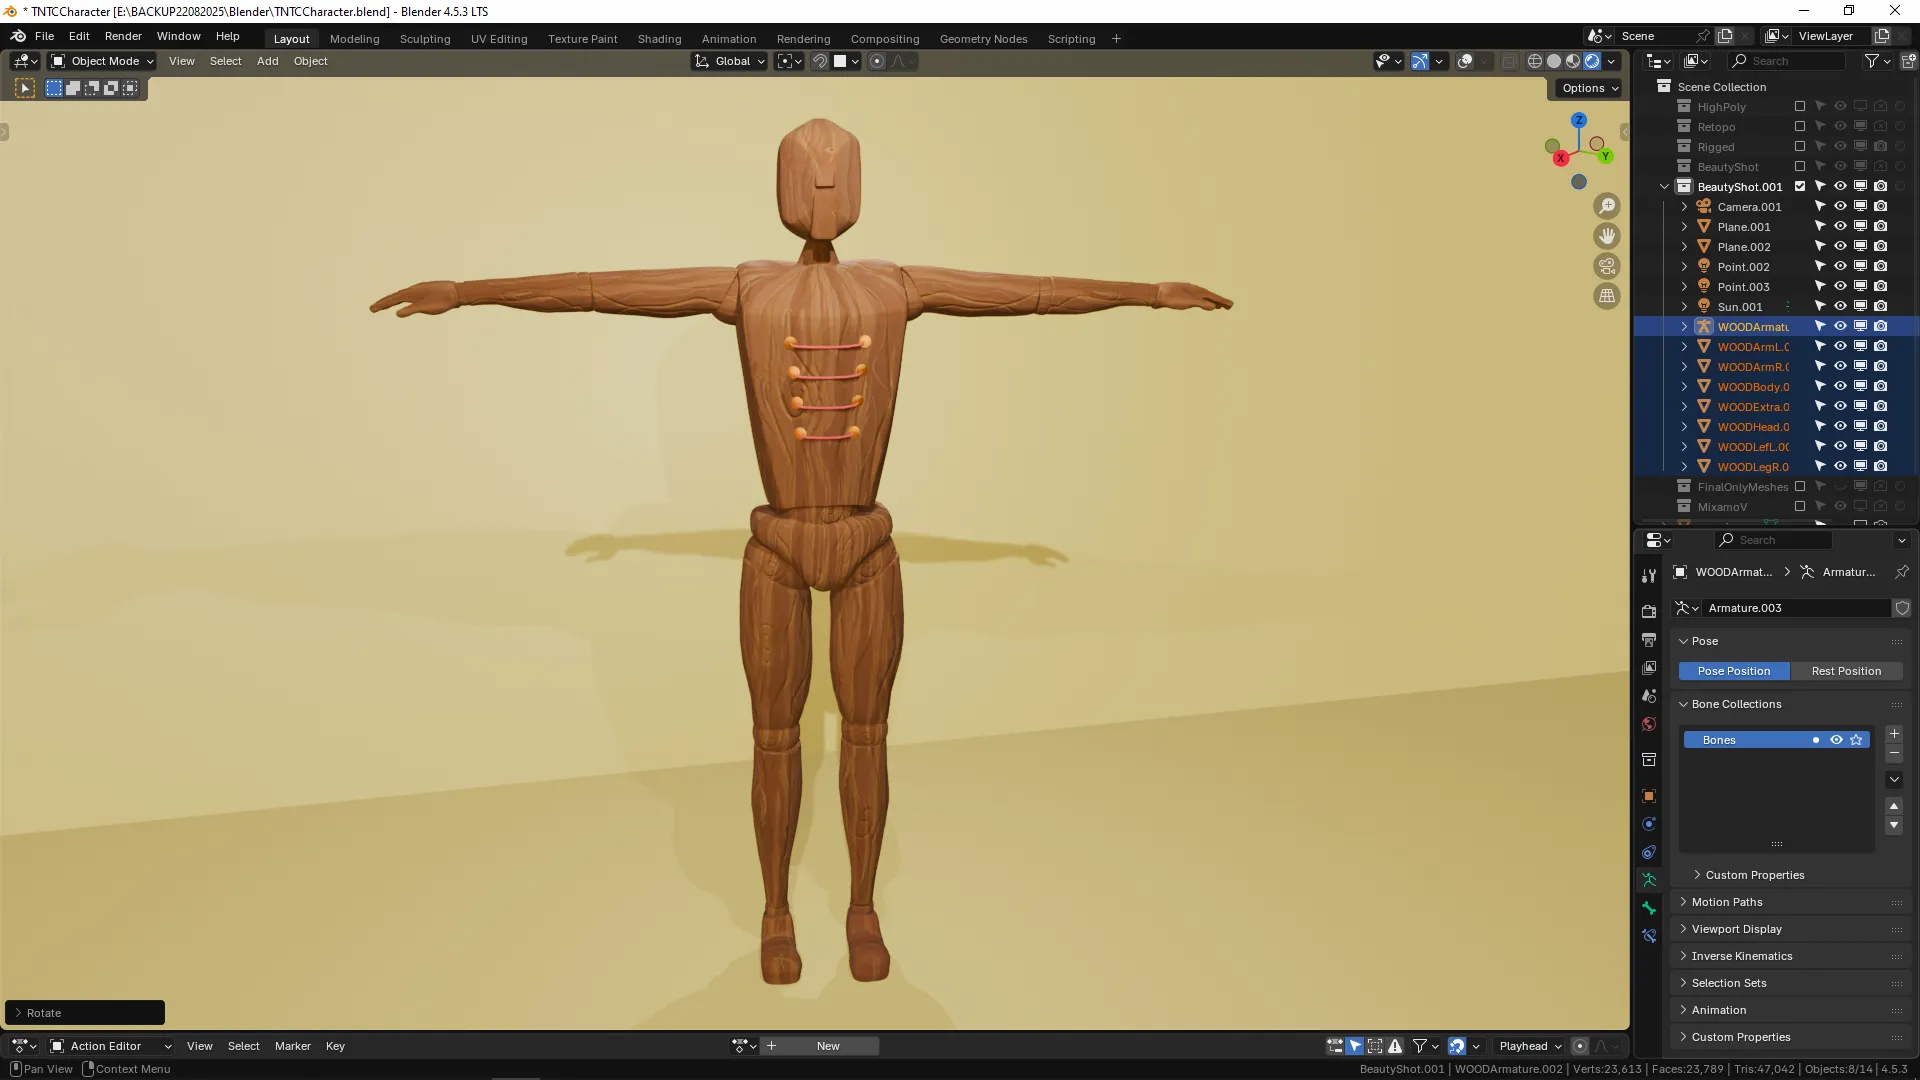Open the Render menu
This screenshot has height=1080, width=1920.
pyautogui.click(x=123, y=36)
